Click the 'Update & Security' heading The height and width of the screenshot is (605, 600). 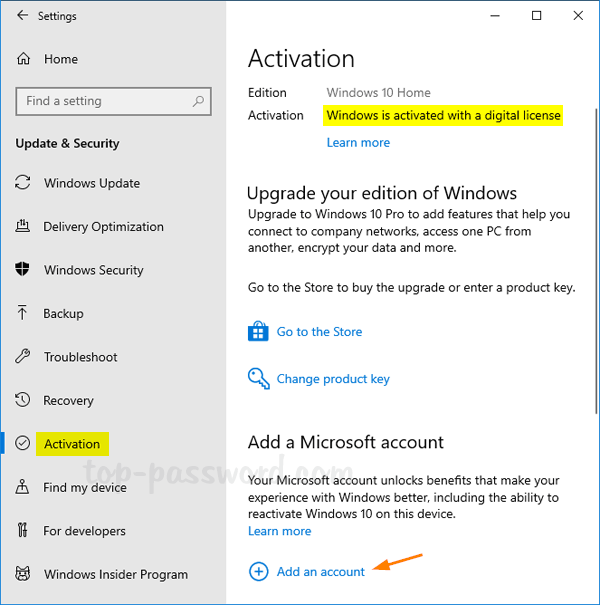point(67,143)
